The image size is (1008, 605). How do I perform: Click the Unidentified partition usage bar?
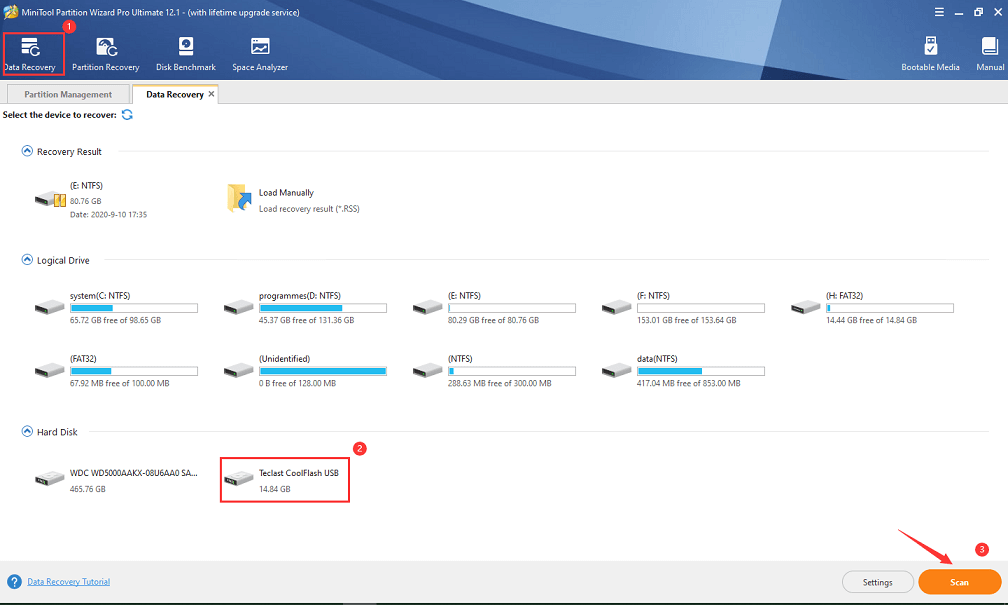(323, 372)
